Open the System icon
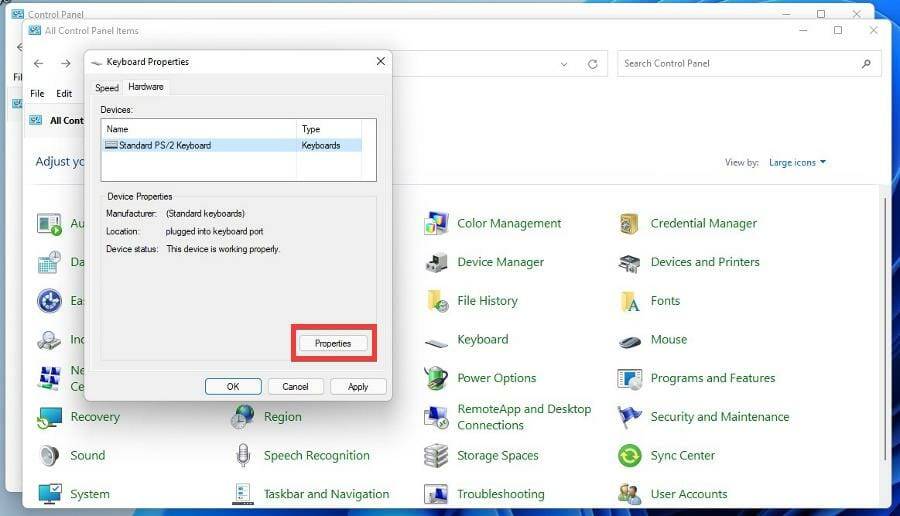The height and width of the screenshot is (516, 900). pos(50,494)
